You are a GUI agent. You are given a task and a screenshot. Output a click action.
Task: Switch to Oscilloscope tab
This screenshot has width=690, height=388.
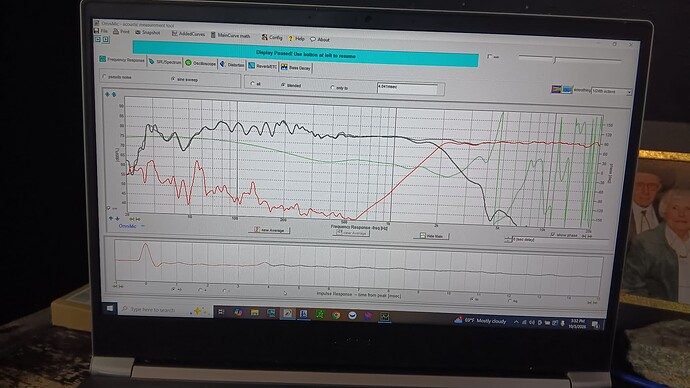click(x=200, y=63)
